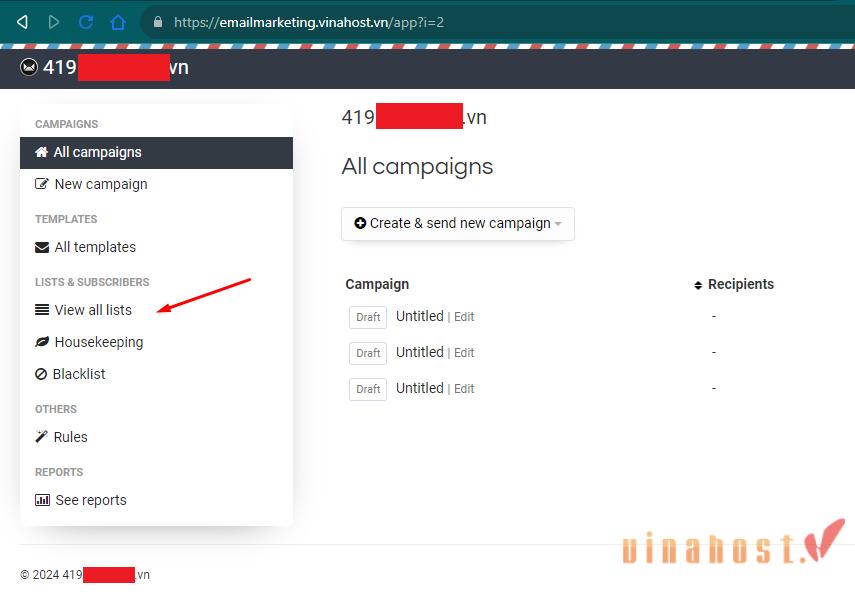Screen dimensions: 855x609
Task: Click the REPORTS section label
Action: (x=59, y=472)
